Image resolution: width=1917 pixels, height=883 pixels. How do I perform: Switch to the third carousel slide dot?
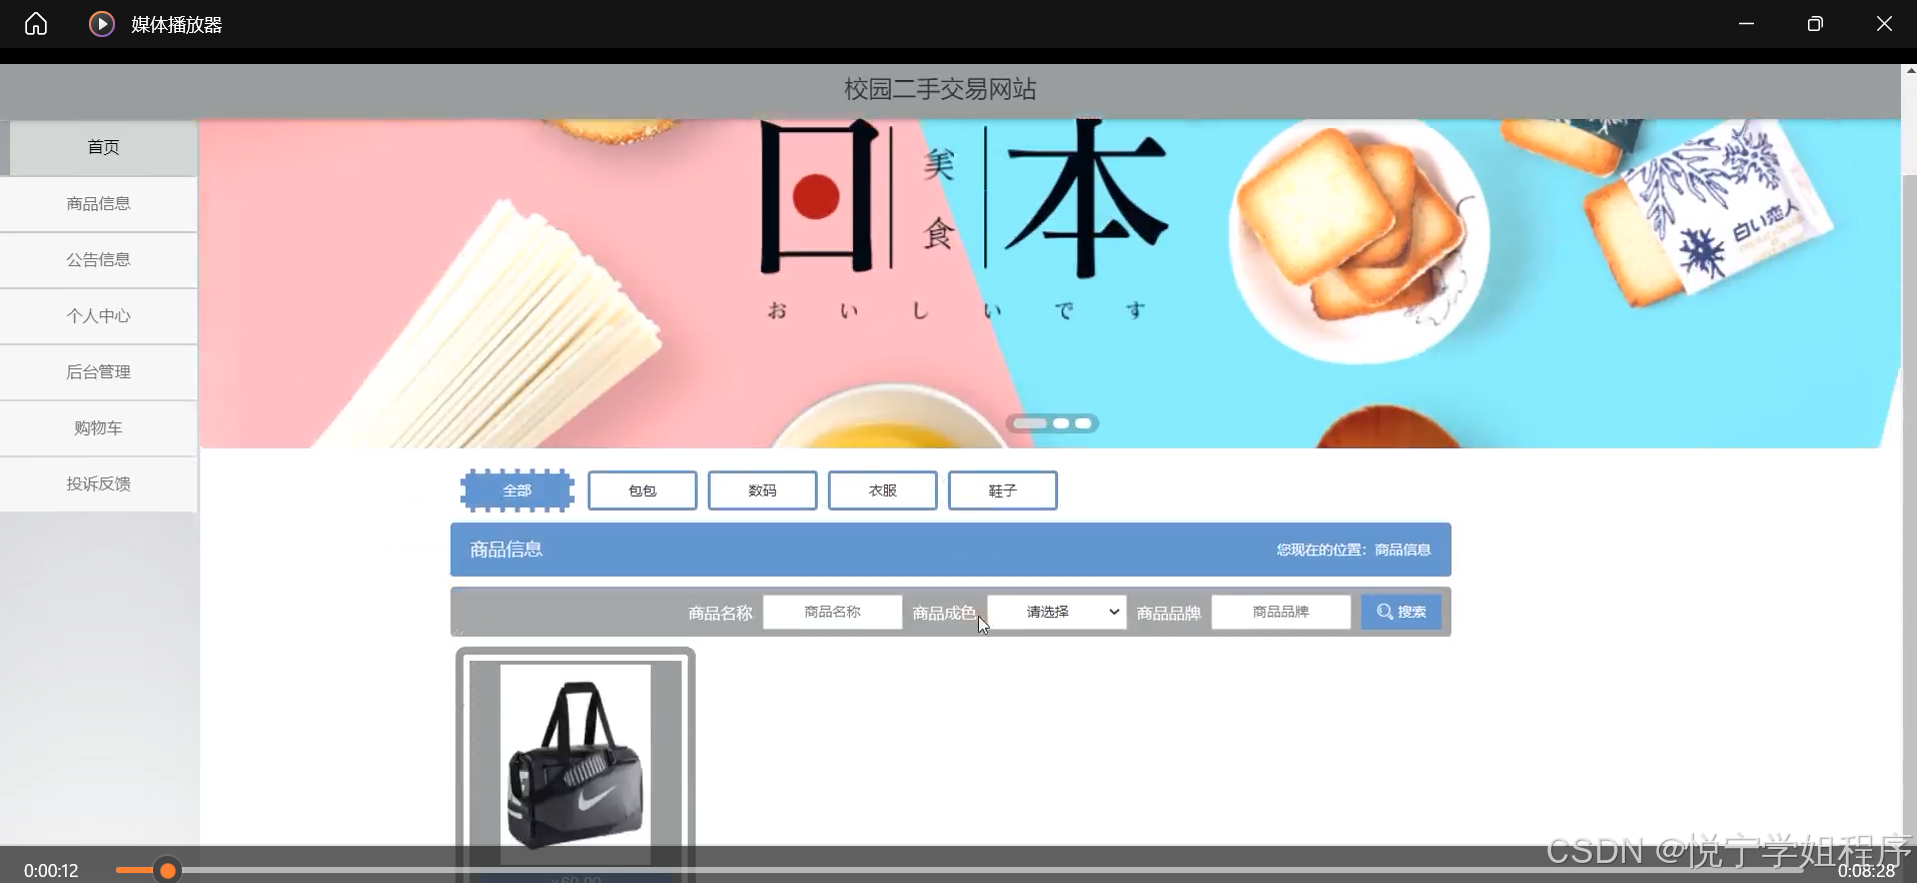coord(1083,424)
